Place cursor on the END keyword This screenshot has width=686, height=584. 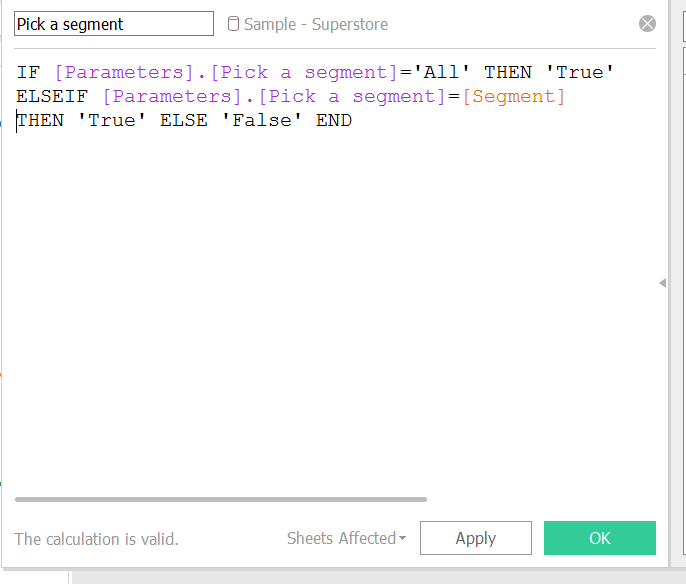334,121
